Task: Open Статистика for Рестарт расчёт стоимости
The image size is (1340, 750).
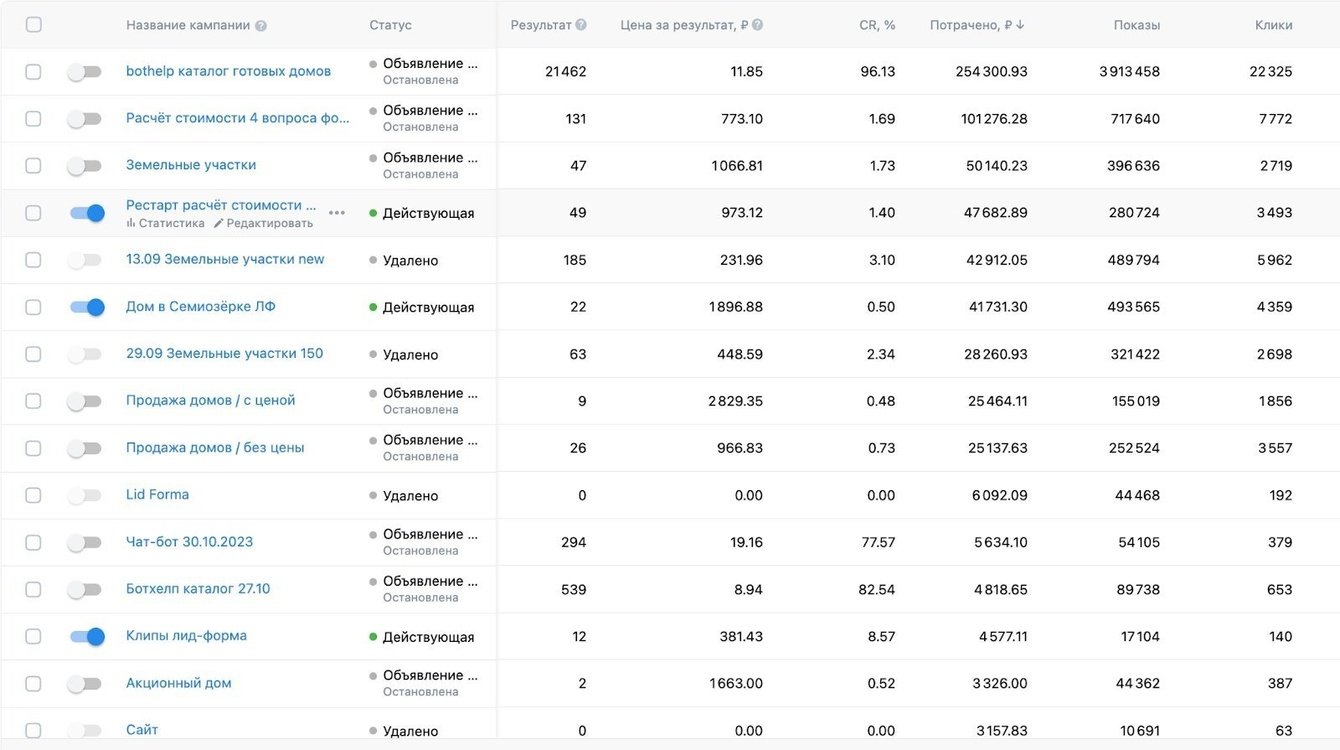Action: (x=165, y=223)
